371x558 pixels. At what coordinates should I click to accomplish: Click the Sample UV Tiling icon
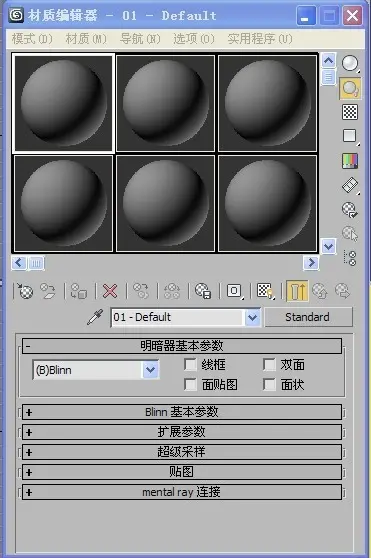point(350,136)
